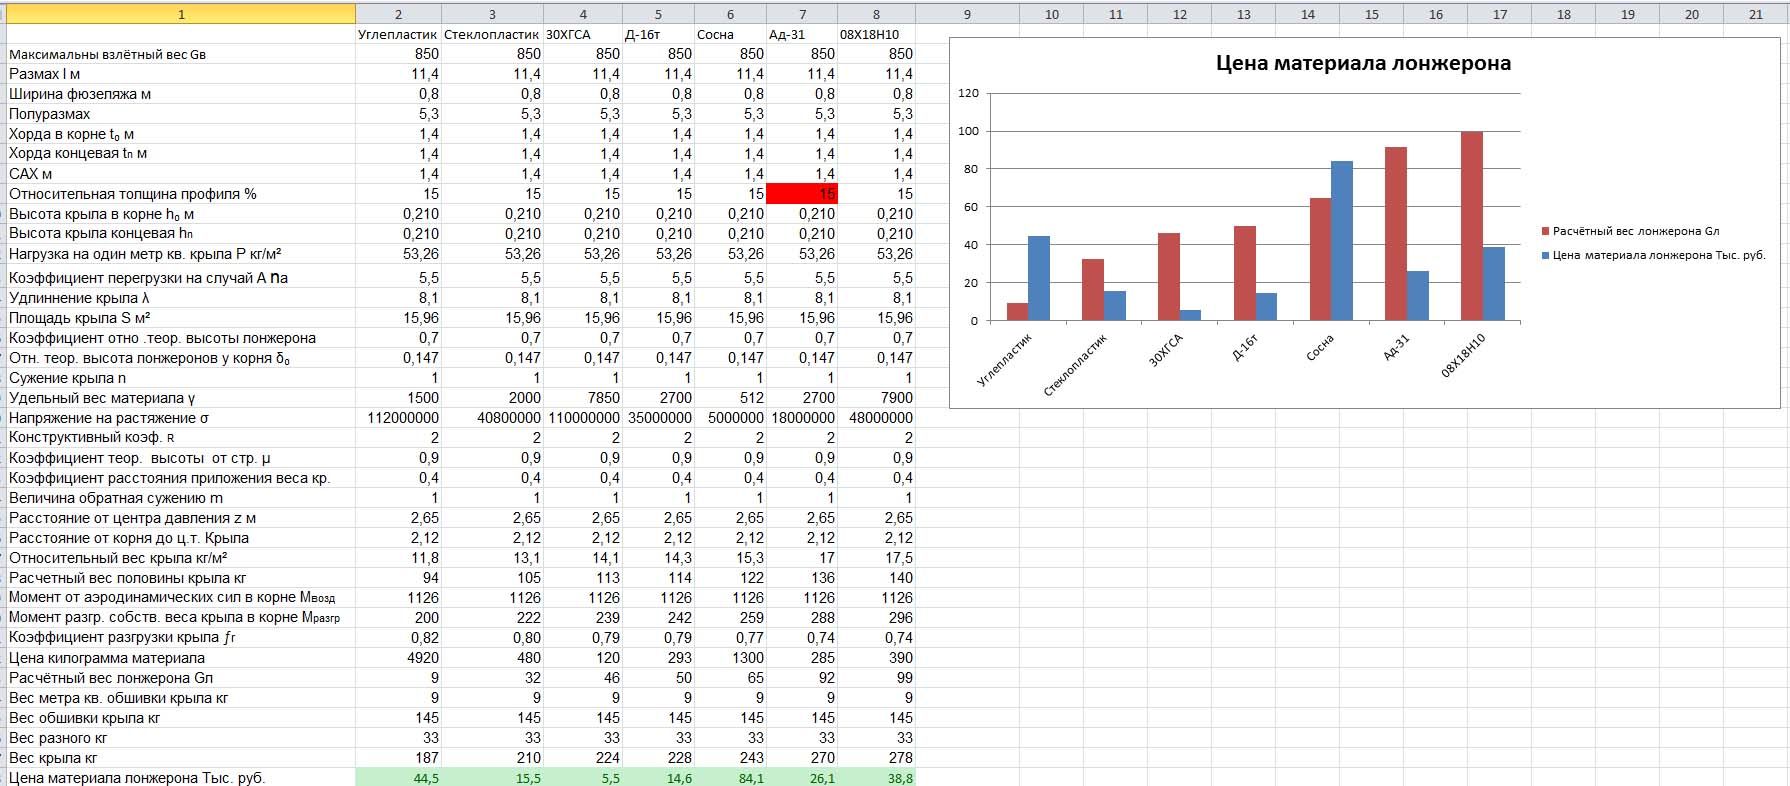The image size is (1790, 786).
Task: Click the cell with value 187
Action: 398,758
